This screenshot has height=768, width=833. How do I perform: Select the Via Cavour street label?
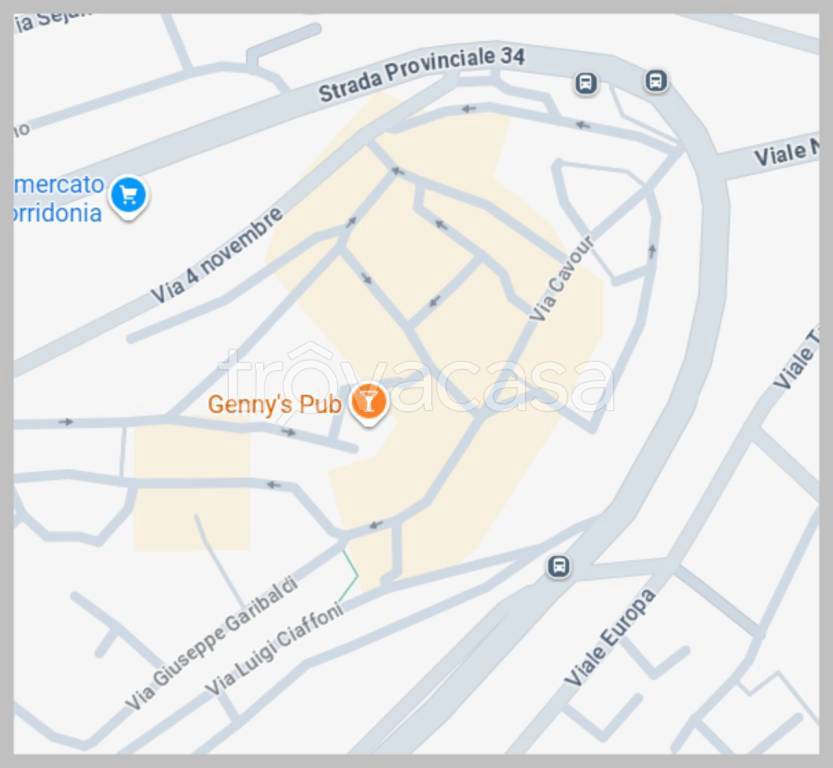(561, 278)
